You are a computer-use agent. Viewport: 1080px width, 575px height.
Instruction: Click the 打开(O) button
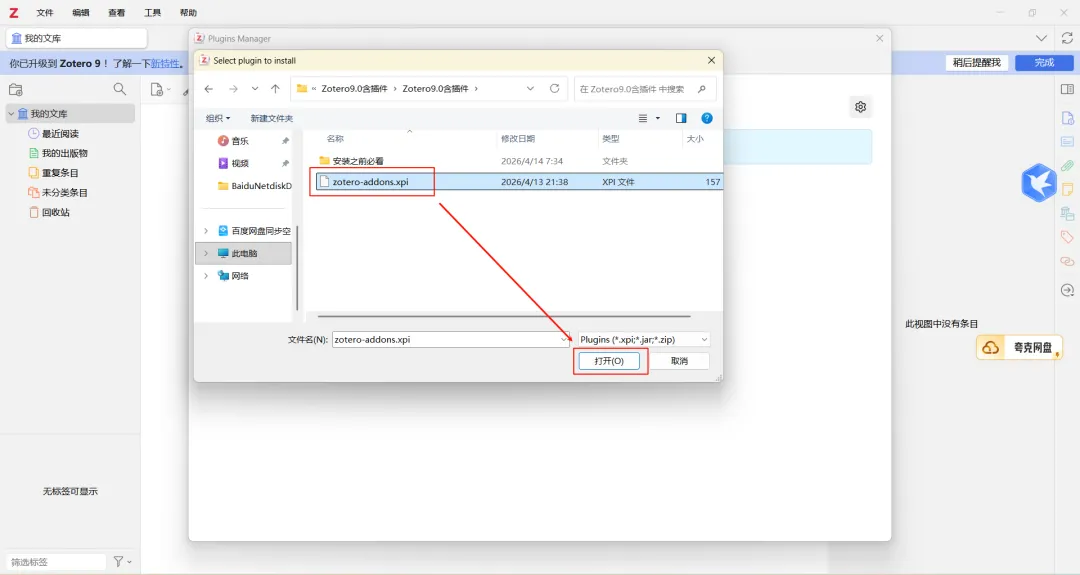(609, 361)
